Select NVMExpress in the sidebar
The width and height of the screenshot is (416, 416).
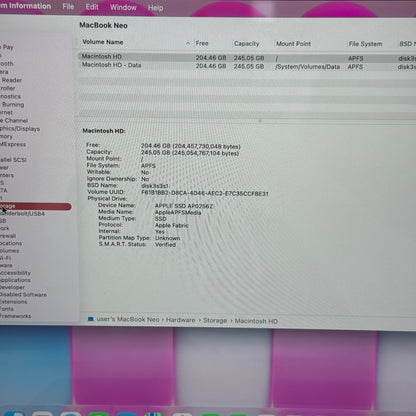click(13, 144)
